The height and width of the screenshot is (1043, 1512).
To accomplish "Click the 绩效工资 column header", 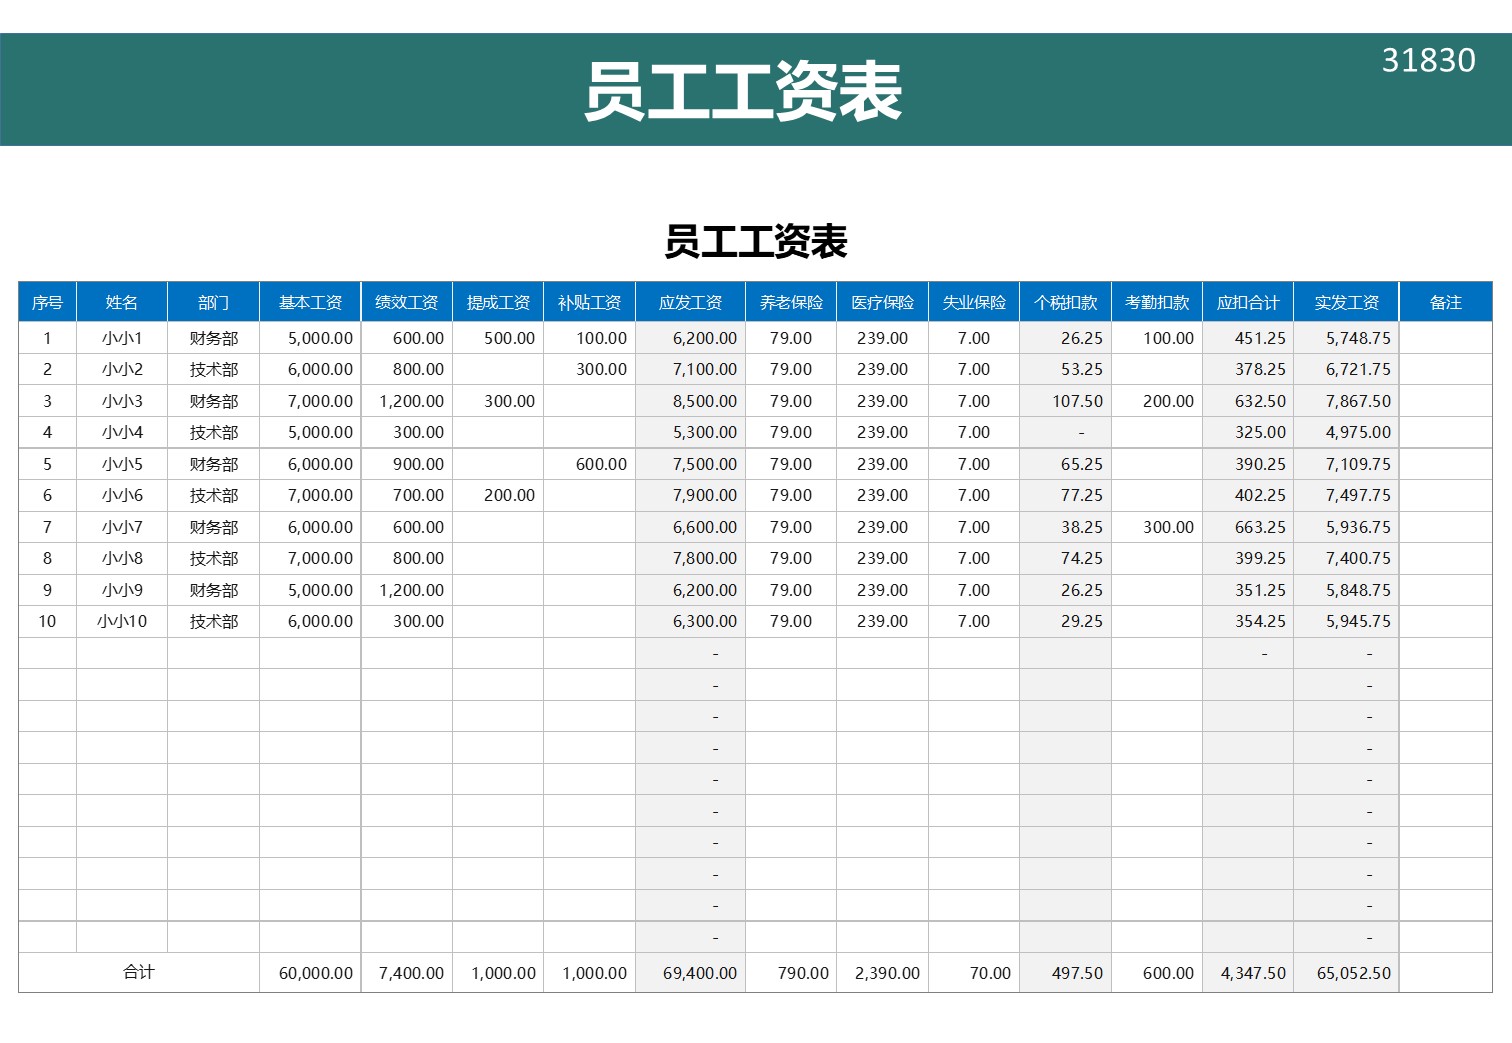I will click(x=407, y=302).
